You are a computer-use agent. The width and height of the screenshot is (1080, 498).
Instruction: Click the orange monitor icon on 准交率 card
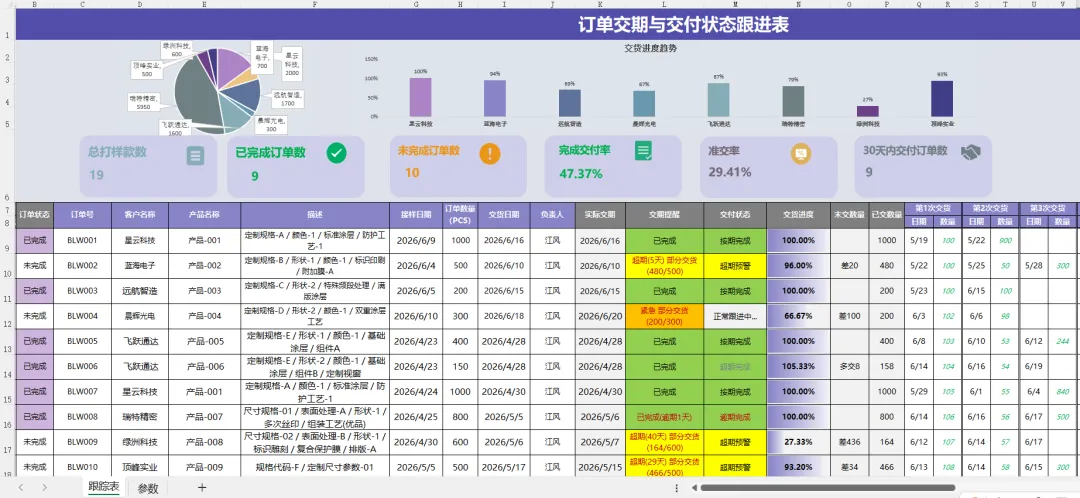800,154
